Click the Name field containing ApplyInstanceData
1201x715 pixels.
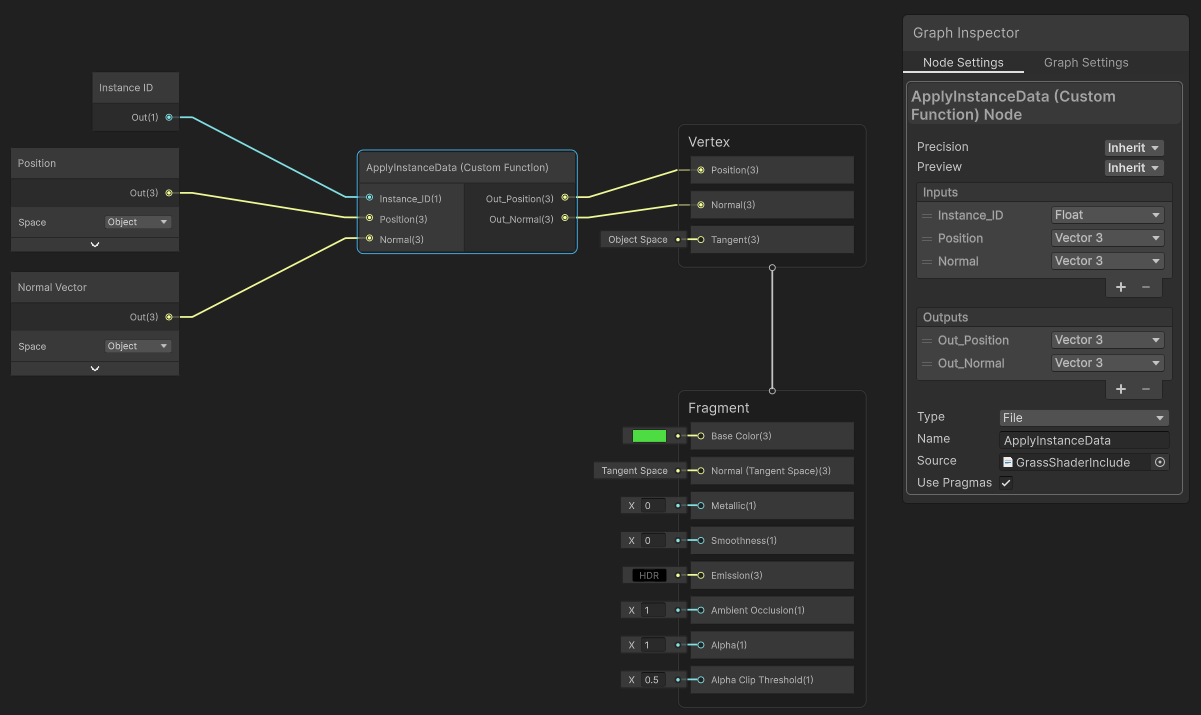pyautogui.click(x=1083, y=440)
